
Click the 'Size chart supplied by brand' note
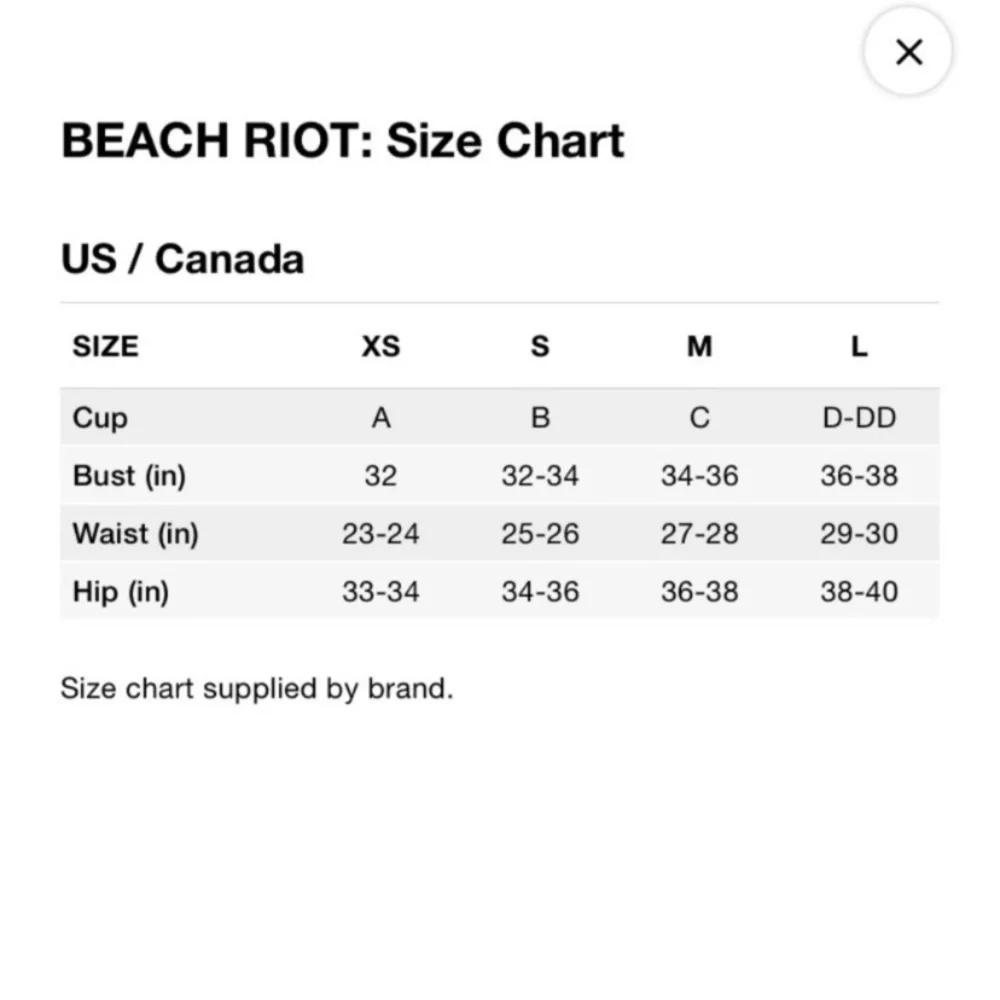click(x=257, y=689)
